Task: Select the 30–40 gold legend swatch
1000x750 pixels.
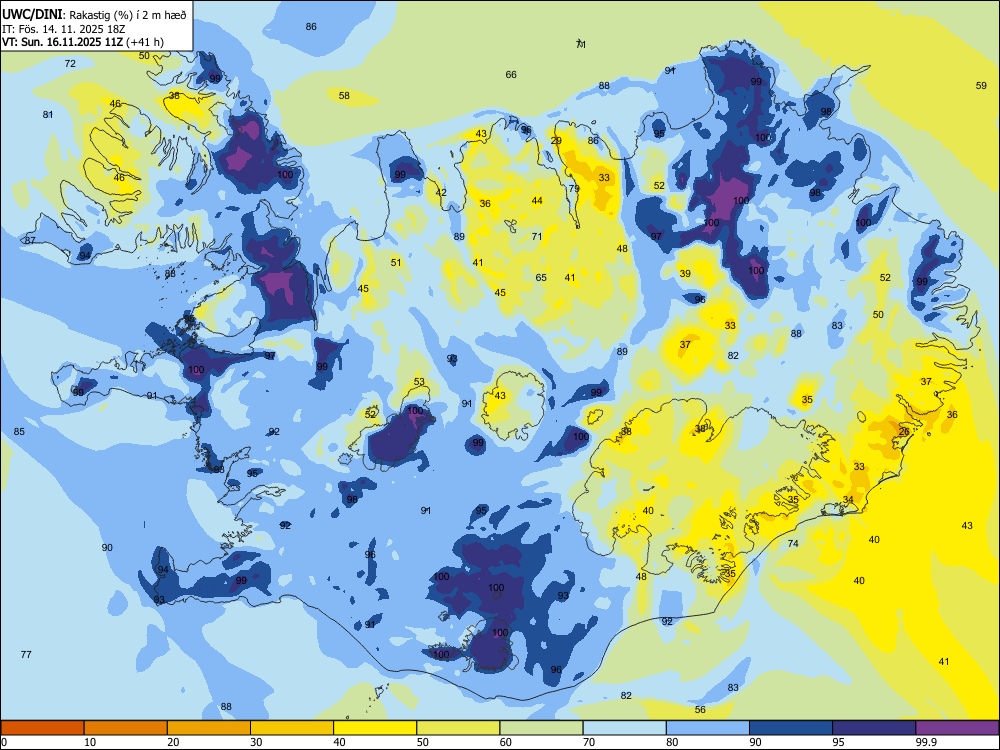Action: click(292, 728)
